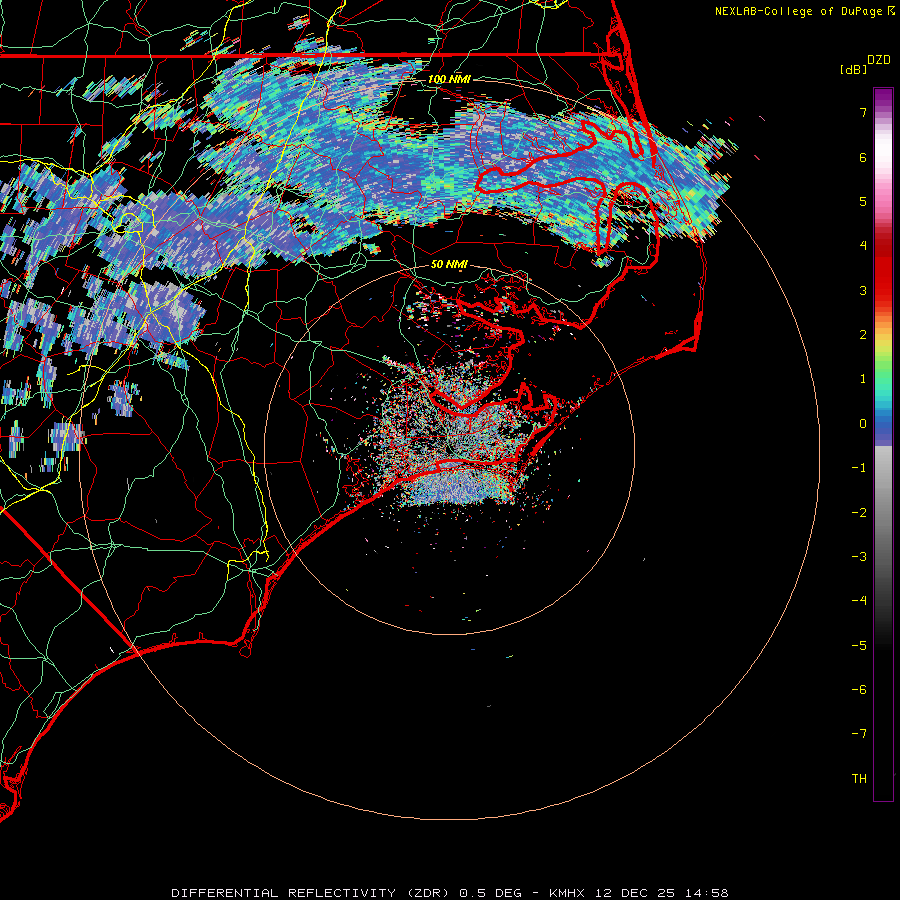Click the -6 value on the color scale
This screenshot has height=900, width=900.
pos(859,690)
